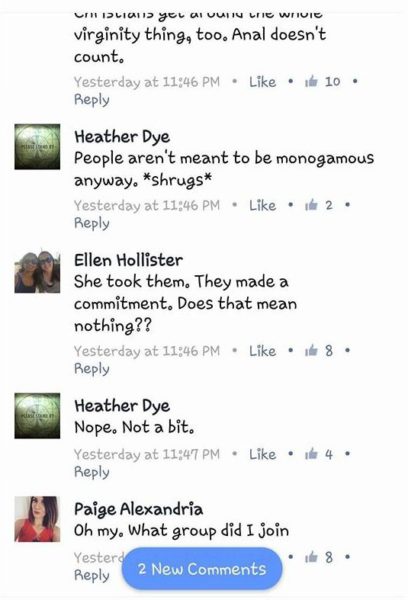View the 4 likes on "Nope. Not a bit."
The image size is (408, 600).
point(318,454)
